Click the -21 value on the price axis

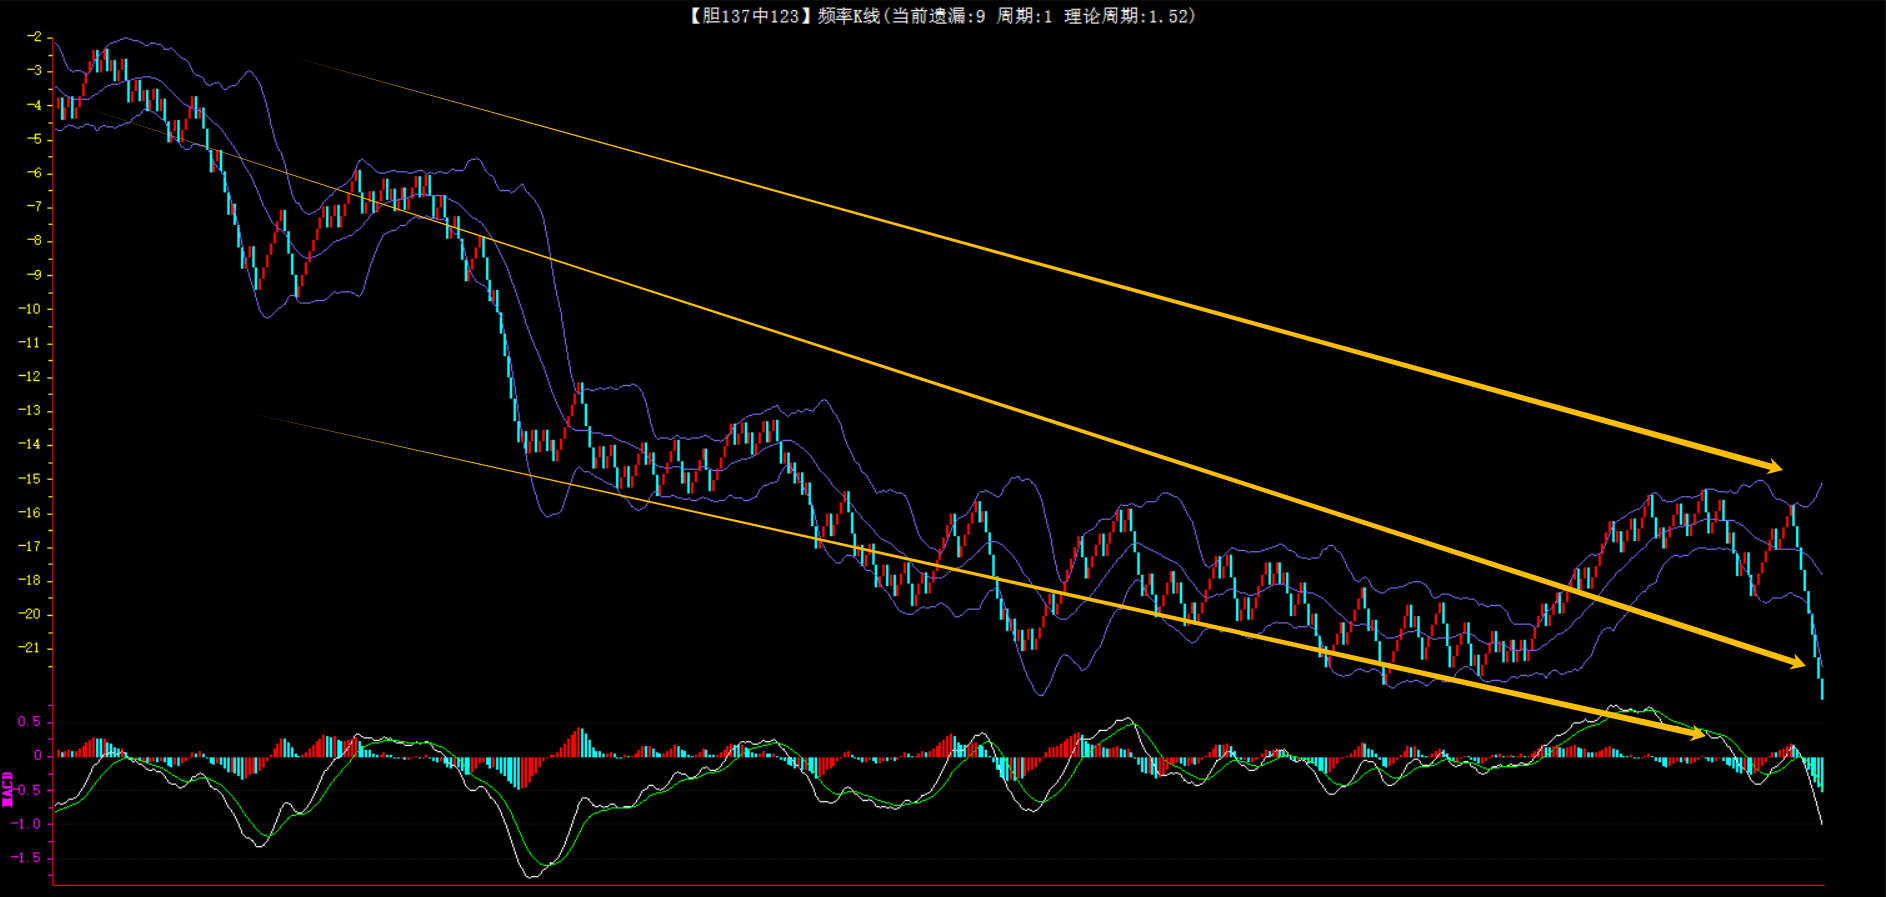(x=29, y=648)
